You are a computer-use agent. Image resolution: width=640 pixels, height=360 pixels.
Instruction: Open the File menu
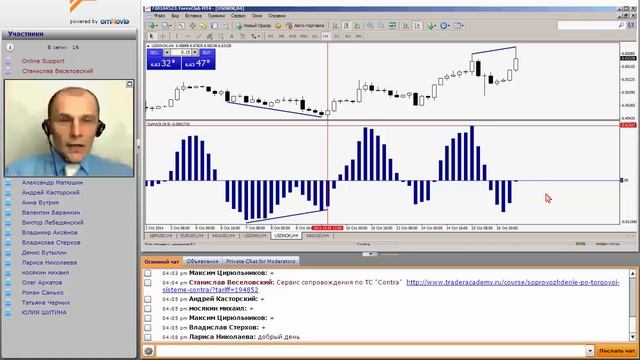coord(160,16)
